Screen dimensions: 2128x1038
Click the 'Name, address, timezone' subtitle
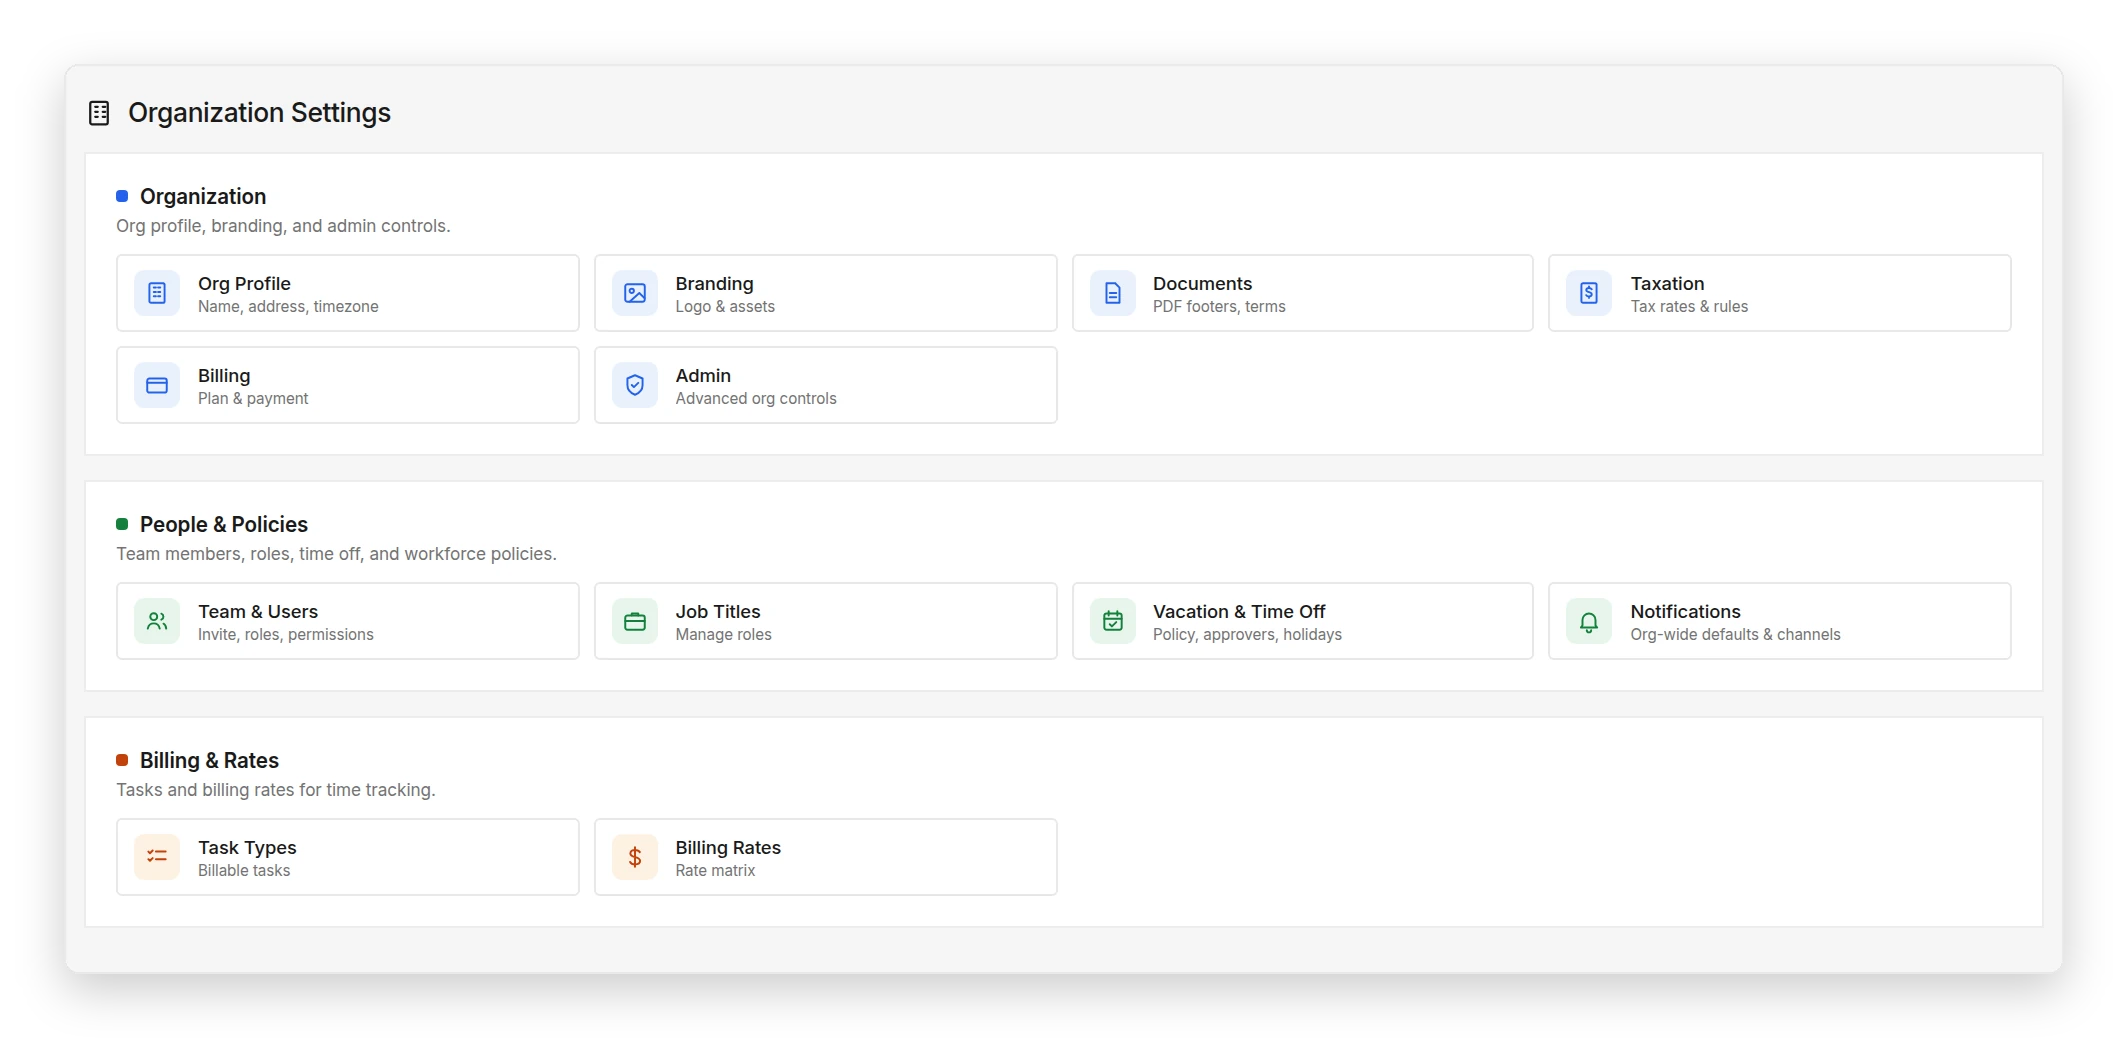tap(288, 307)
